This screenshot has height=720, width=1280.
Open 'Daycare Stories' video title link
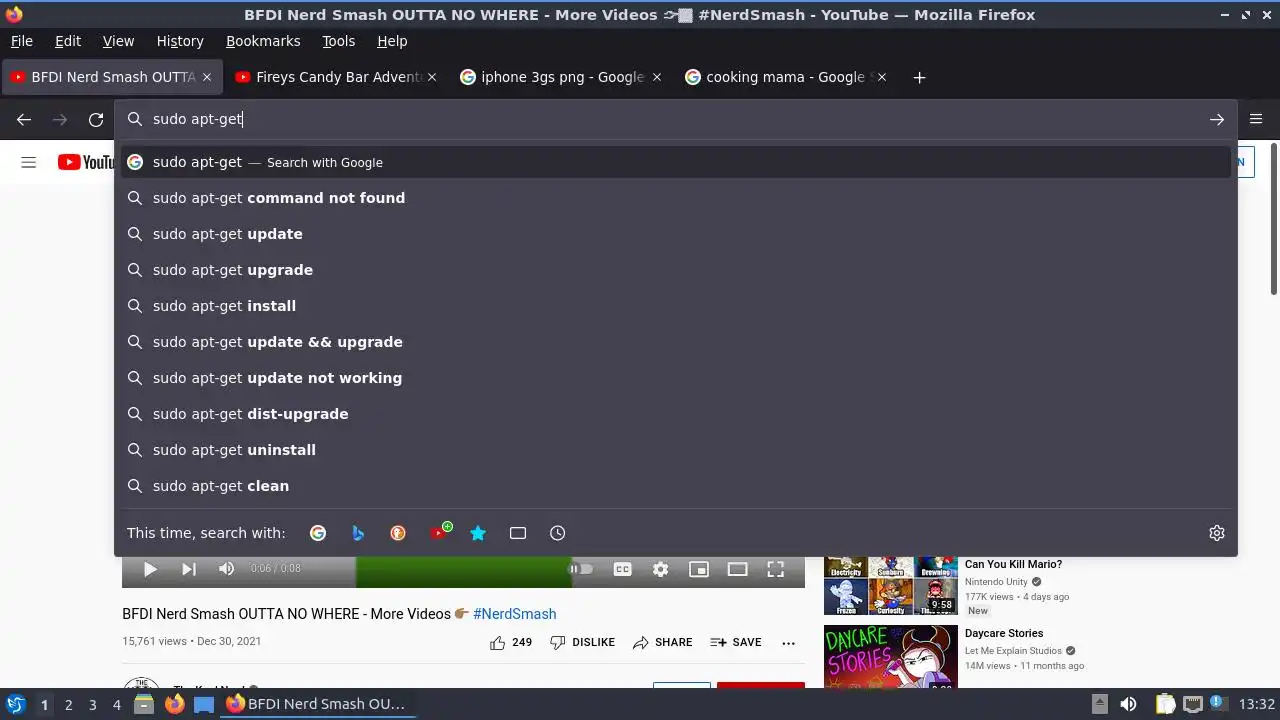point(1004,633)
